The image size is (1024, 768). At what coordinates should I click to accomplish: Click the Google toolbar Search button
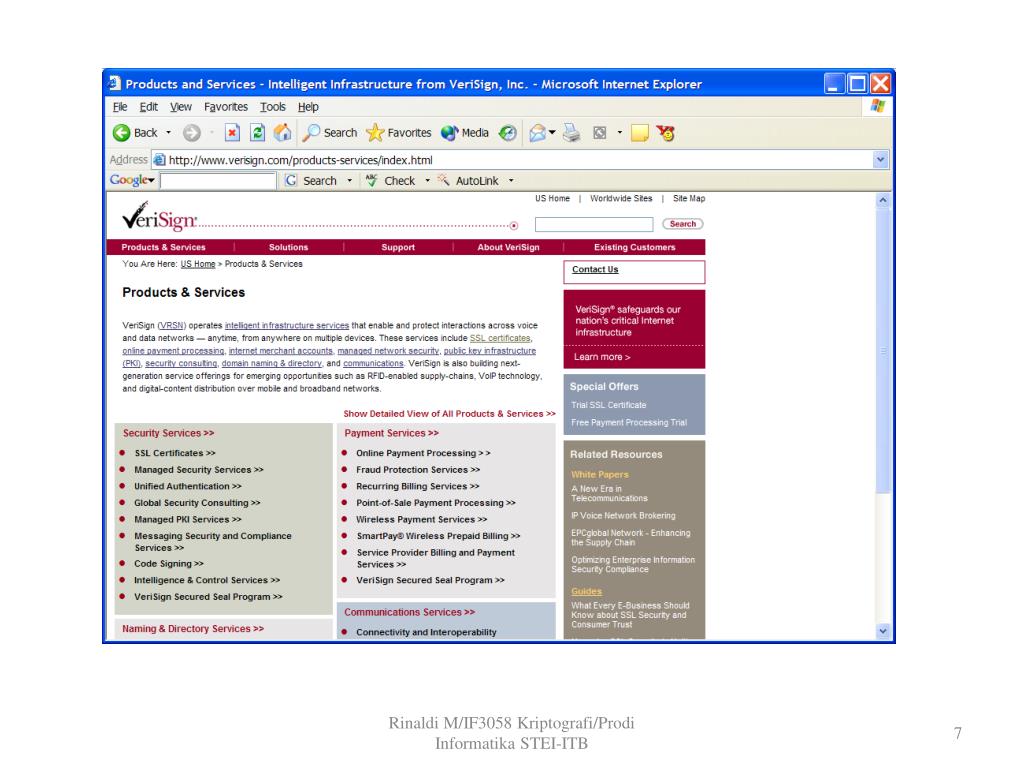pos(312,181)
